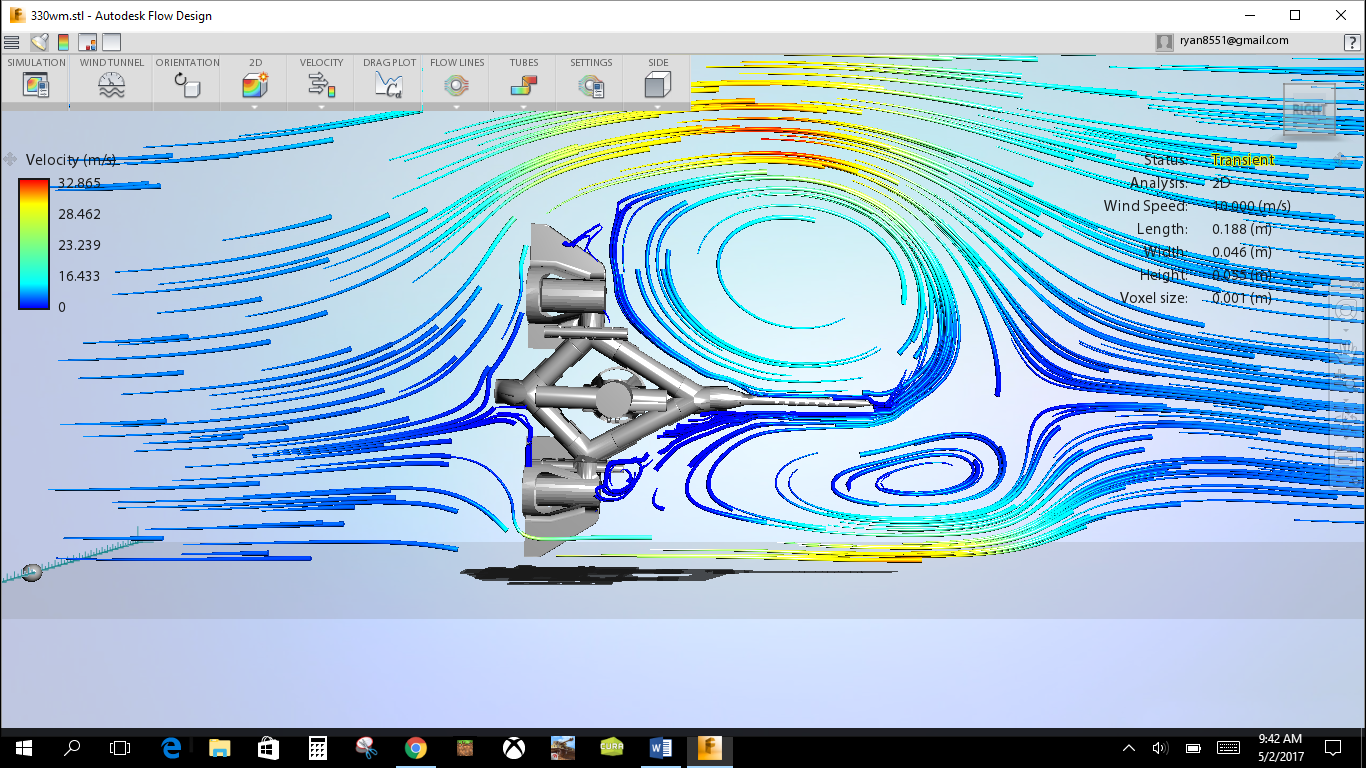This screenshot has width=1366, height=768.
Task: Expand the Tubes dropdown arrow
Action: [x=523, y=106]
